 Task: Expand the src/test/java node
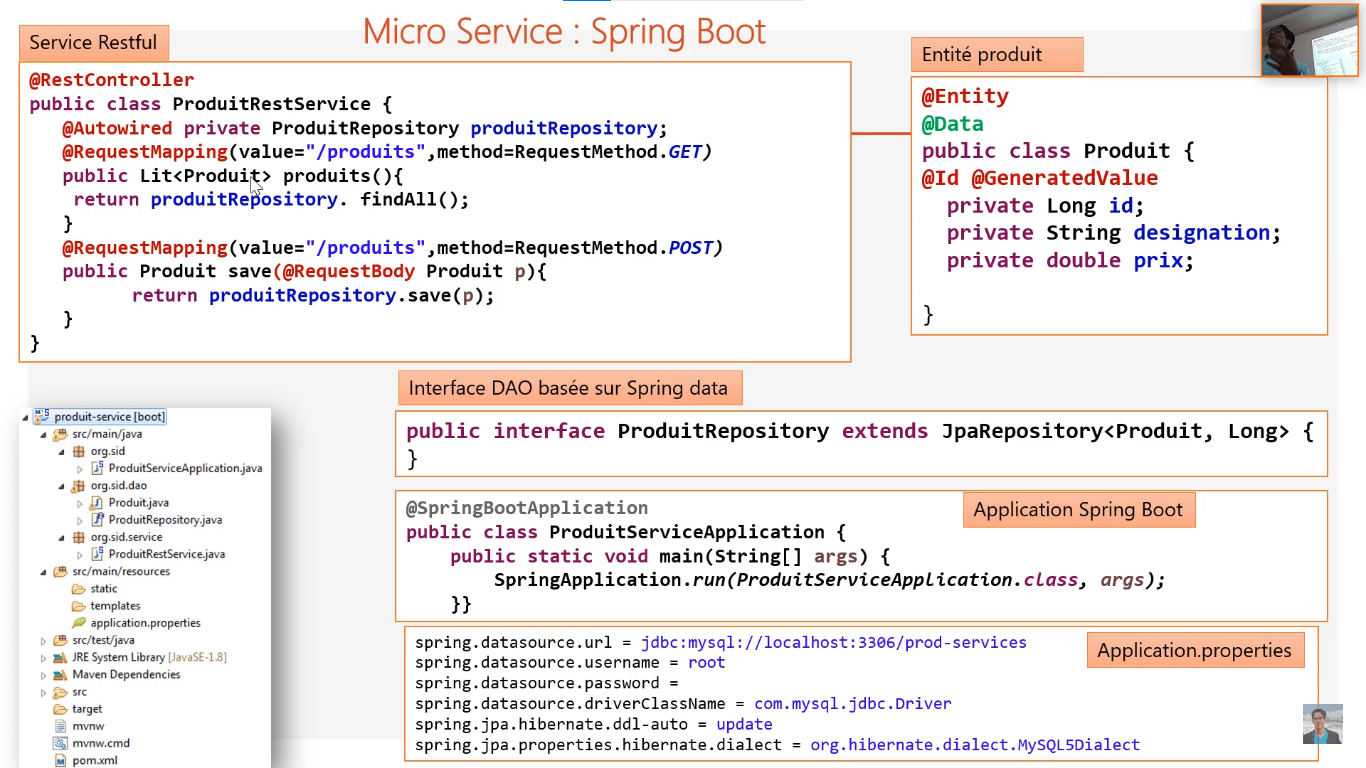43,640
